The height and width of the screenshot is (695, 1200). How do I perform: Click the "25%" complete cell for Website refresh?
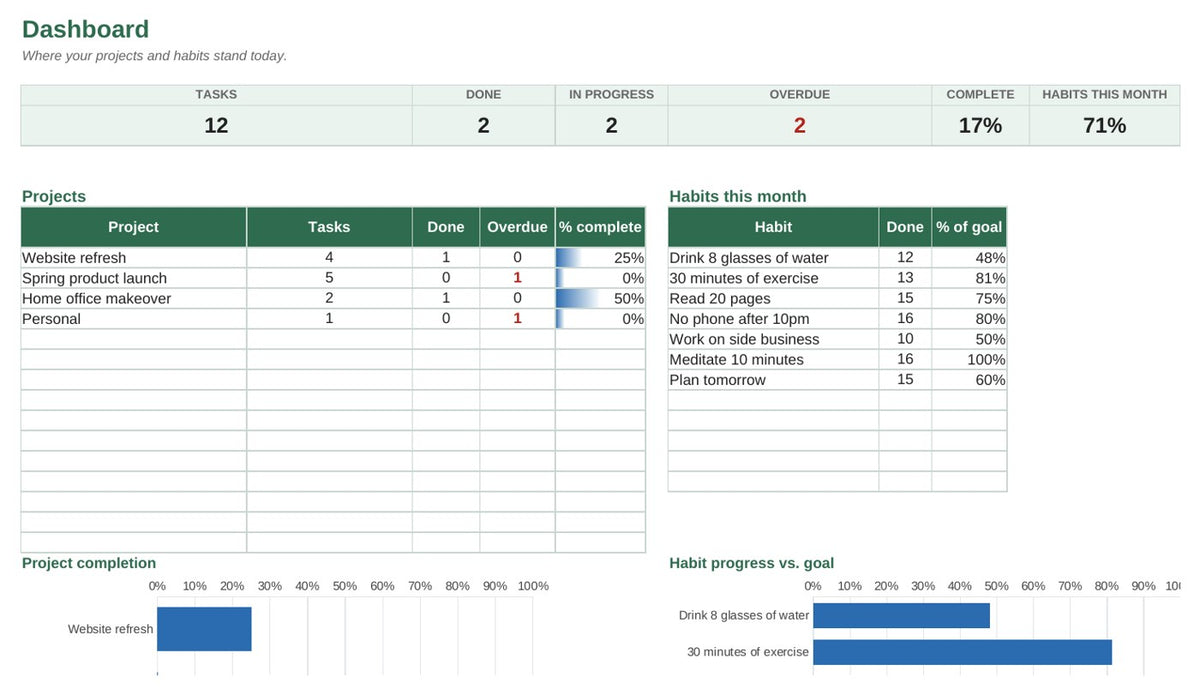(600, 258)
